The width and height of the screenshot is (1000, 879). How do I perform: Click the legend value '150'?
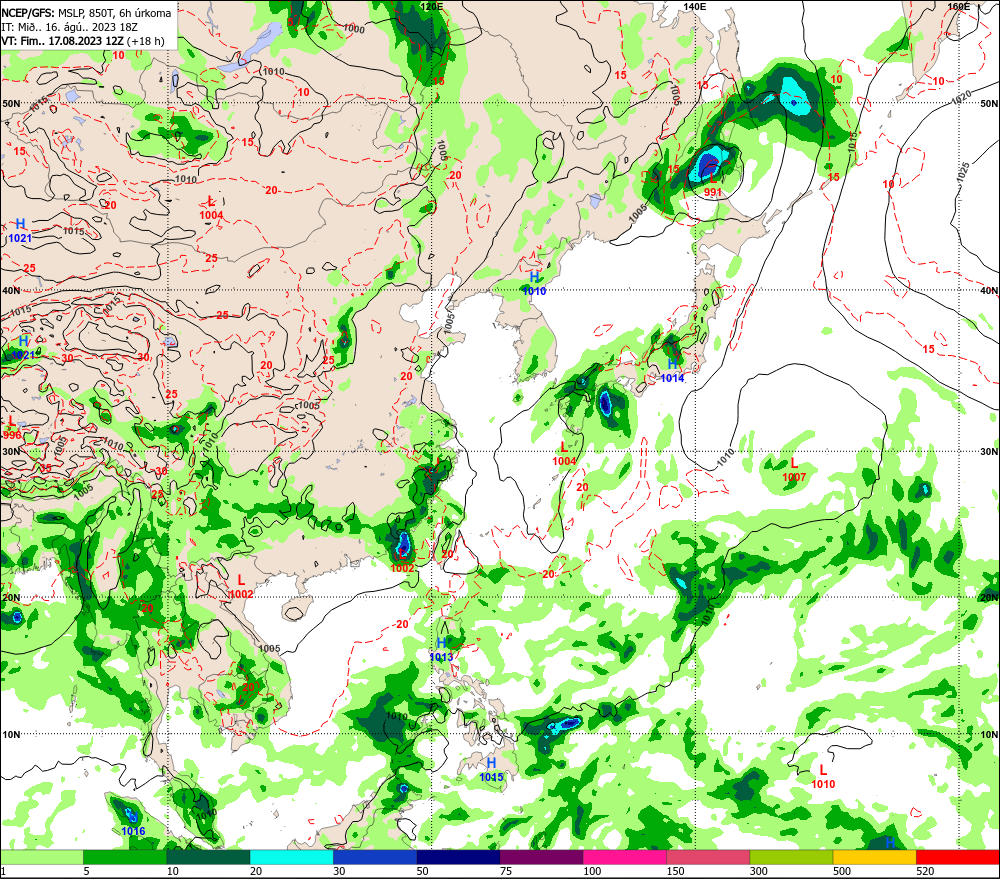point(675,871)
